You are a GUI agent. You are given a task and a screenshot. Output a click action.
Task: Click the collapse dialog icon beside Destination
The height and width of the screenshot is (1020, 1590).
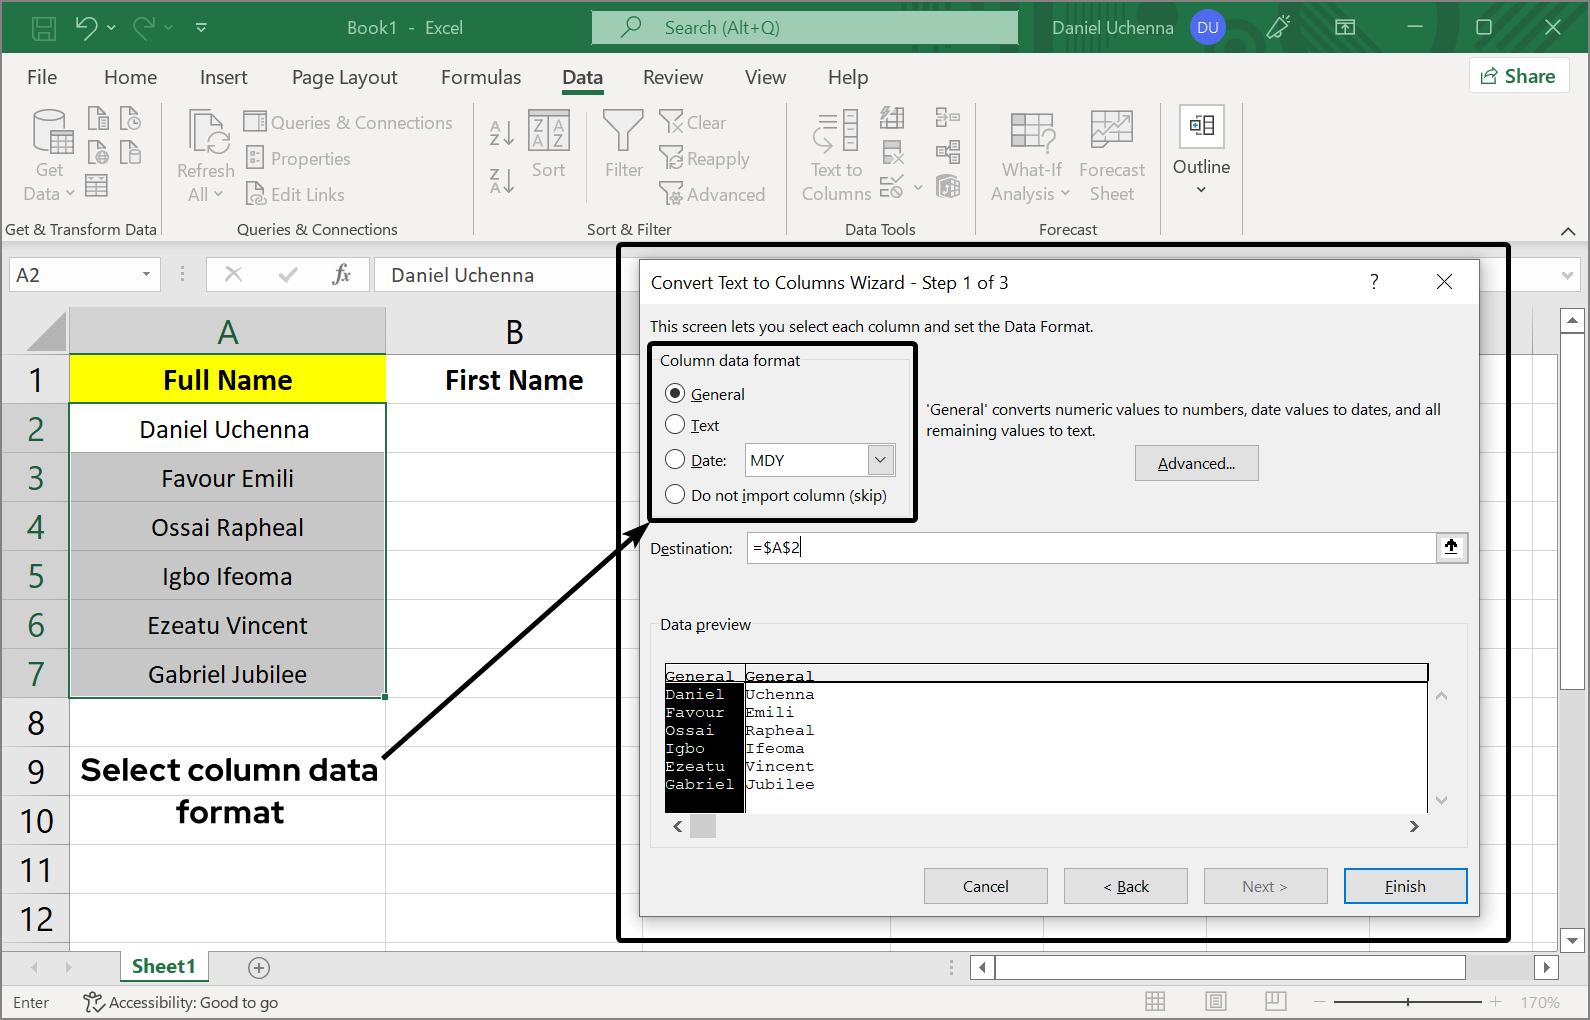[1451, 547]
